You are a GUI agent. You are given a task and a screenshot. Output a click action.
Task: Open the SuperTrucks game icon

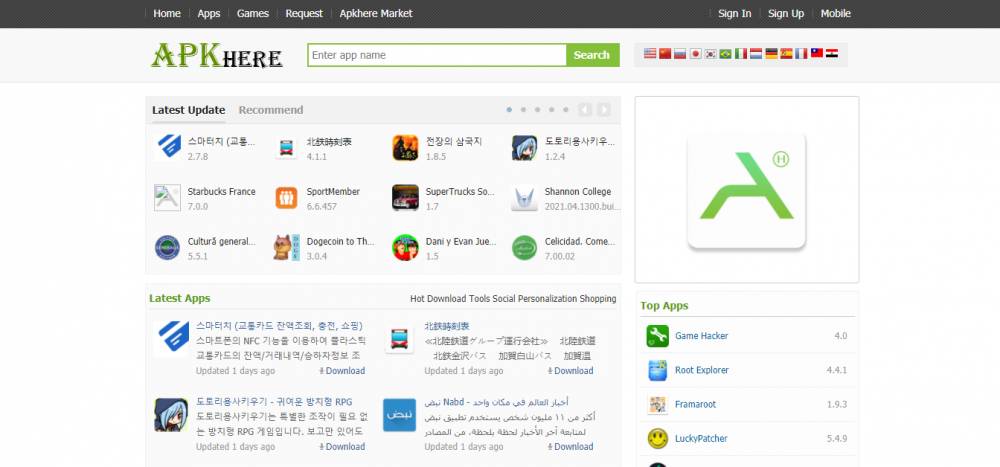pyautogui.click(x=405, y=198)
